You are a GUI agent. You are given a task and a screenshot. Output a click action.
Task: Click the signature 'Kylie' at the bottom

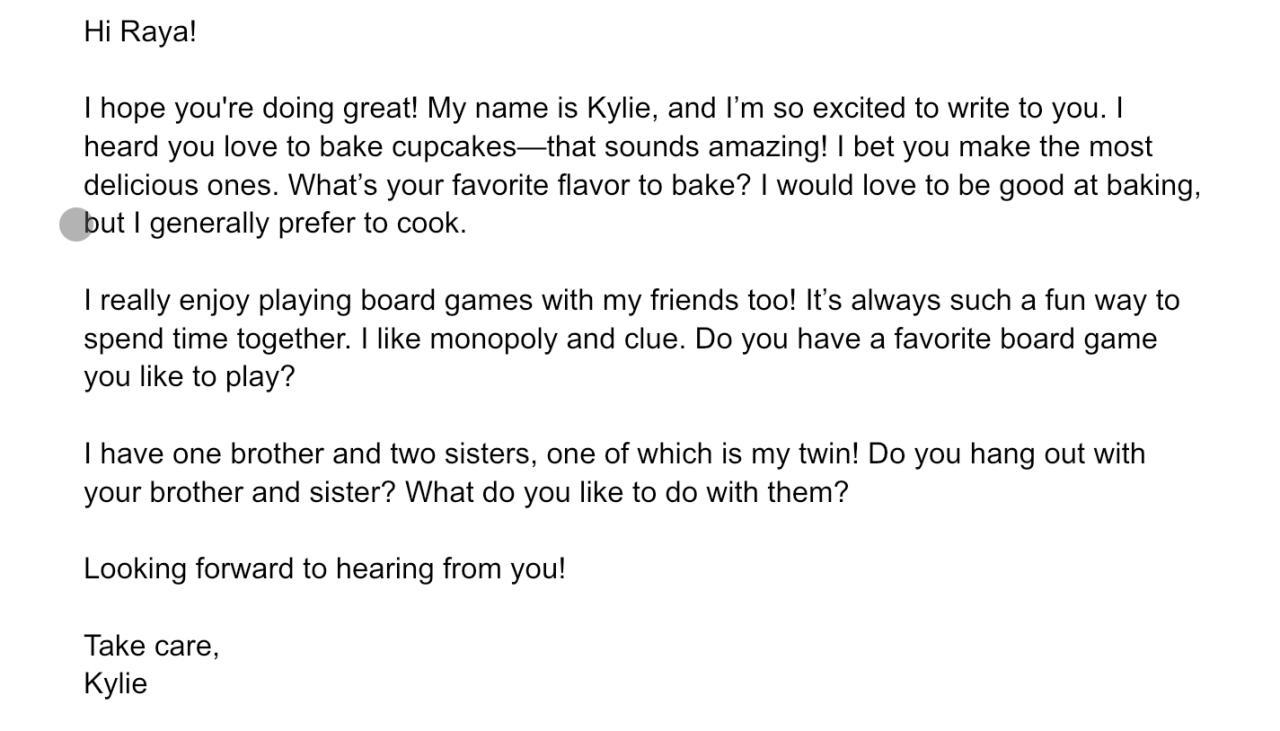point(115,685)
